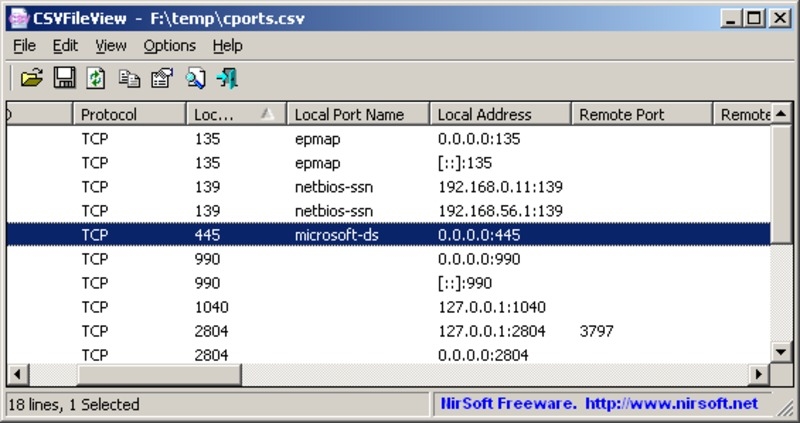Click the vertical scrollbar down arrow
This screenshot has height=423, width=800.
(781, 351)
